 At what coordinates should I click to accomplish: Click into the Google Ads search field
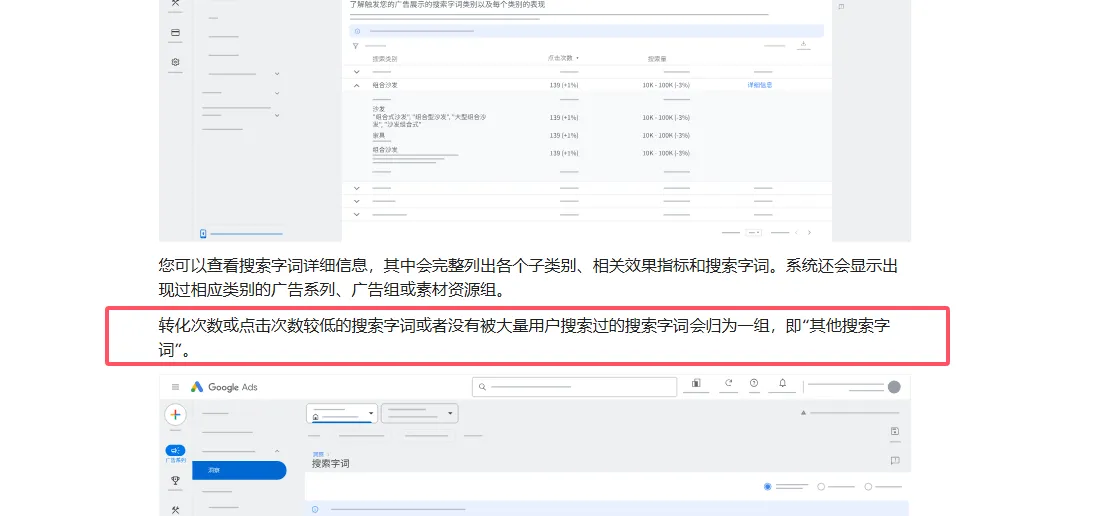(x=574, y=386)
